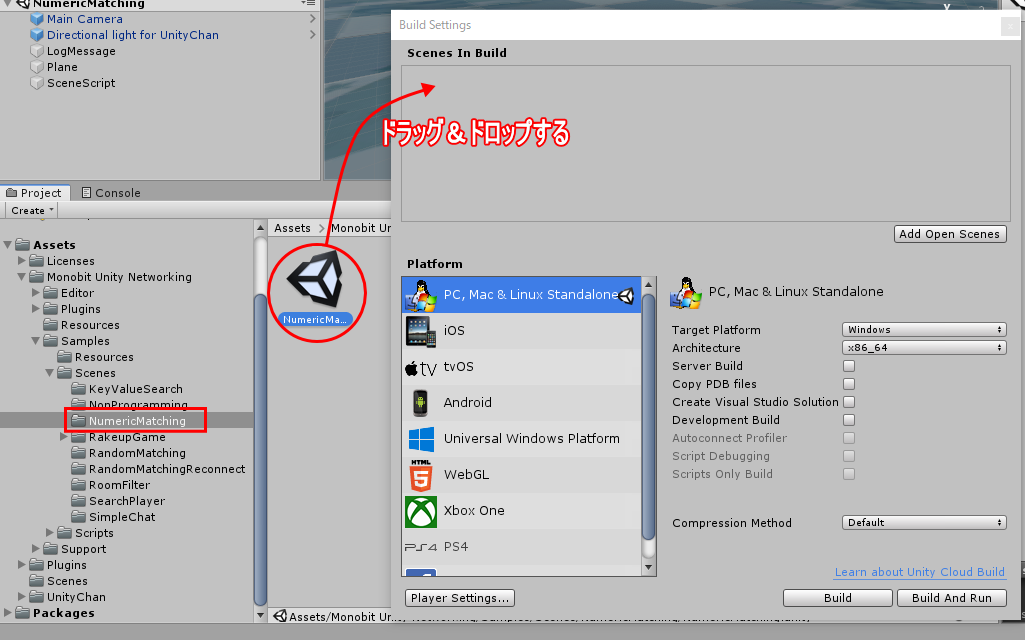Collapse the Monobit Unity Networking folder
This screenshot has height=640, width=1025.
click(x=22, y=277)
